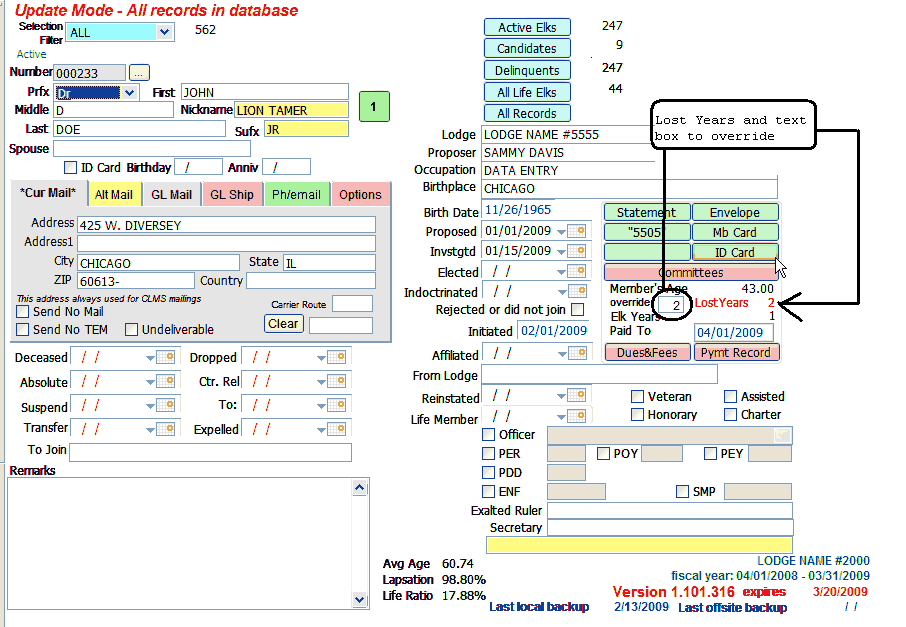Click the ellipsis button next to Number field
This screenshot has width=906, height=627.
(139, 73)
